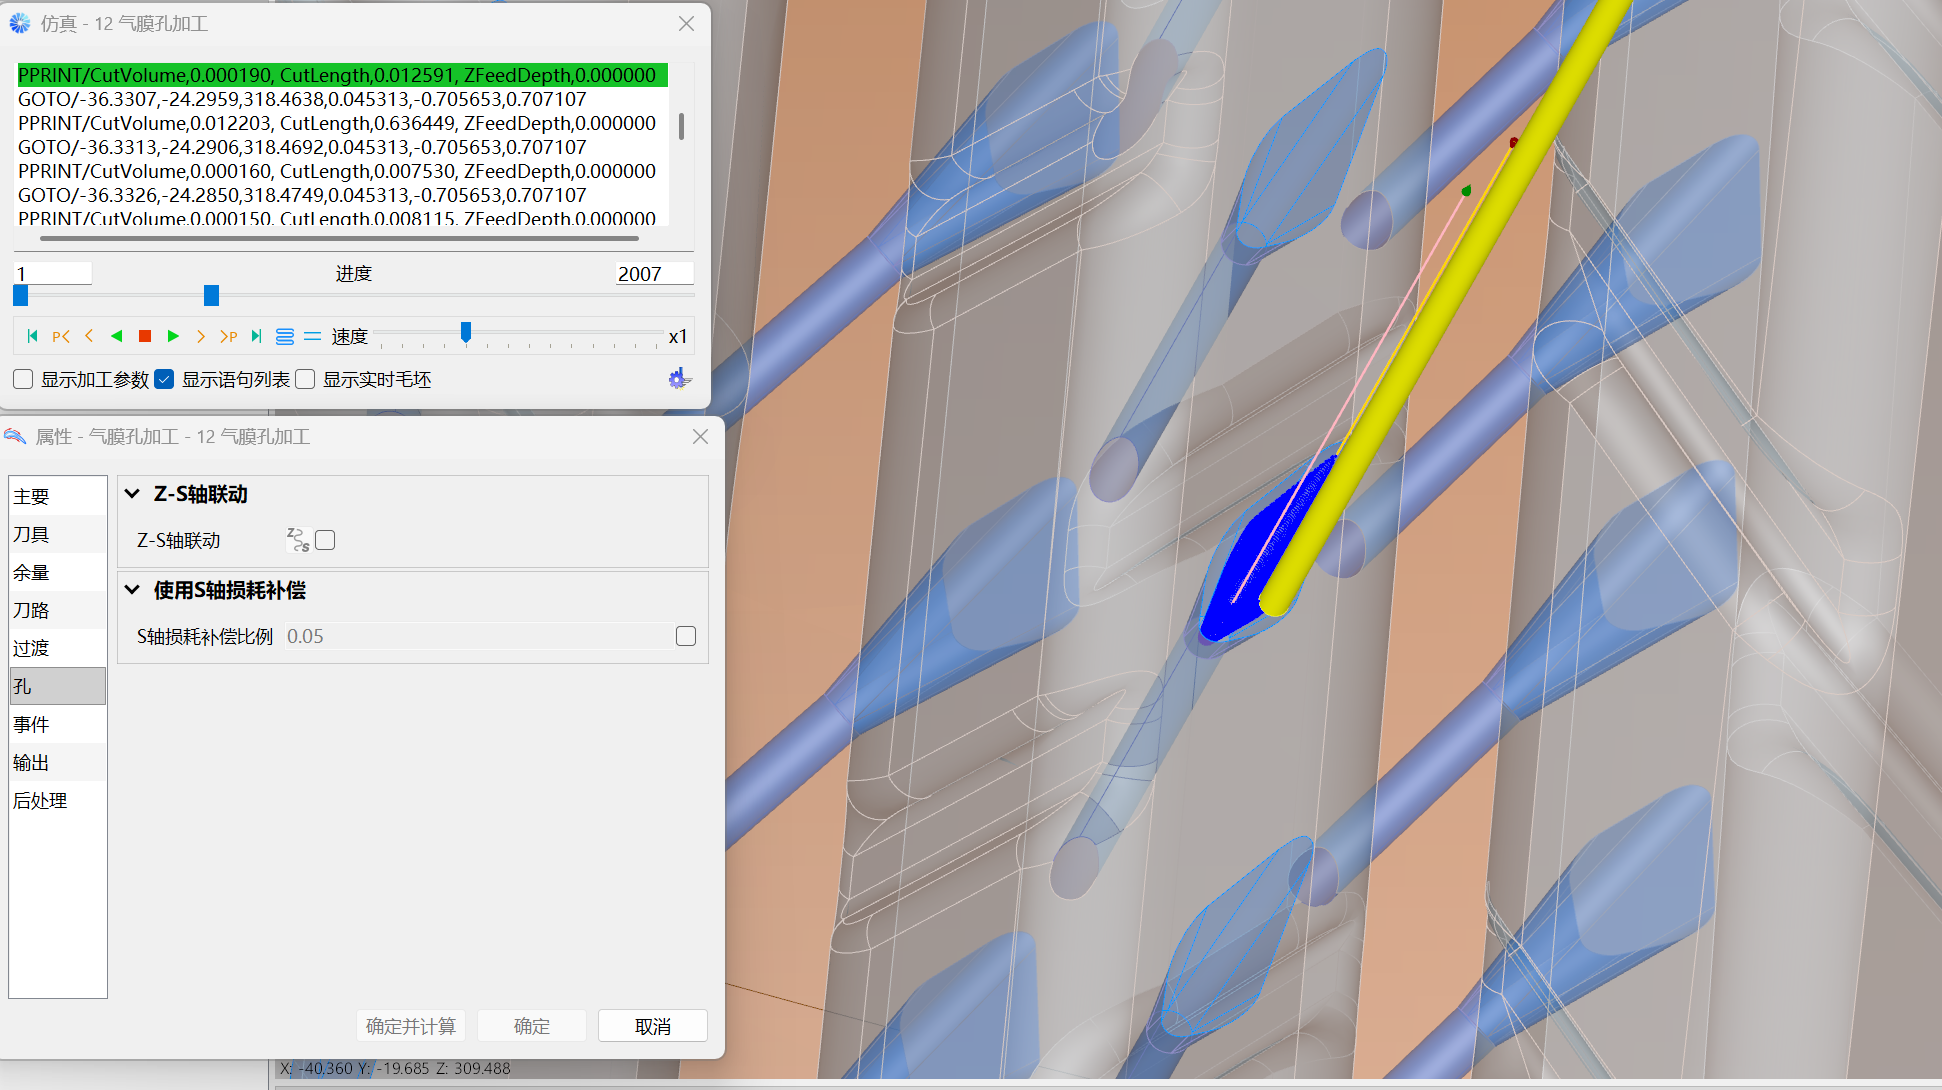This screenshot has height=1090, width=1942.
Task: Open the 后处理 tab
Action: [x=40, y=800]
